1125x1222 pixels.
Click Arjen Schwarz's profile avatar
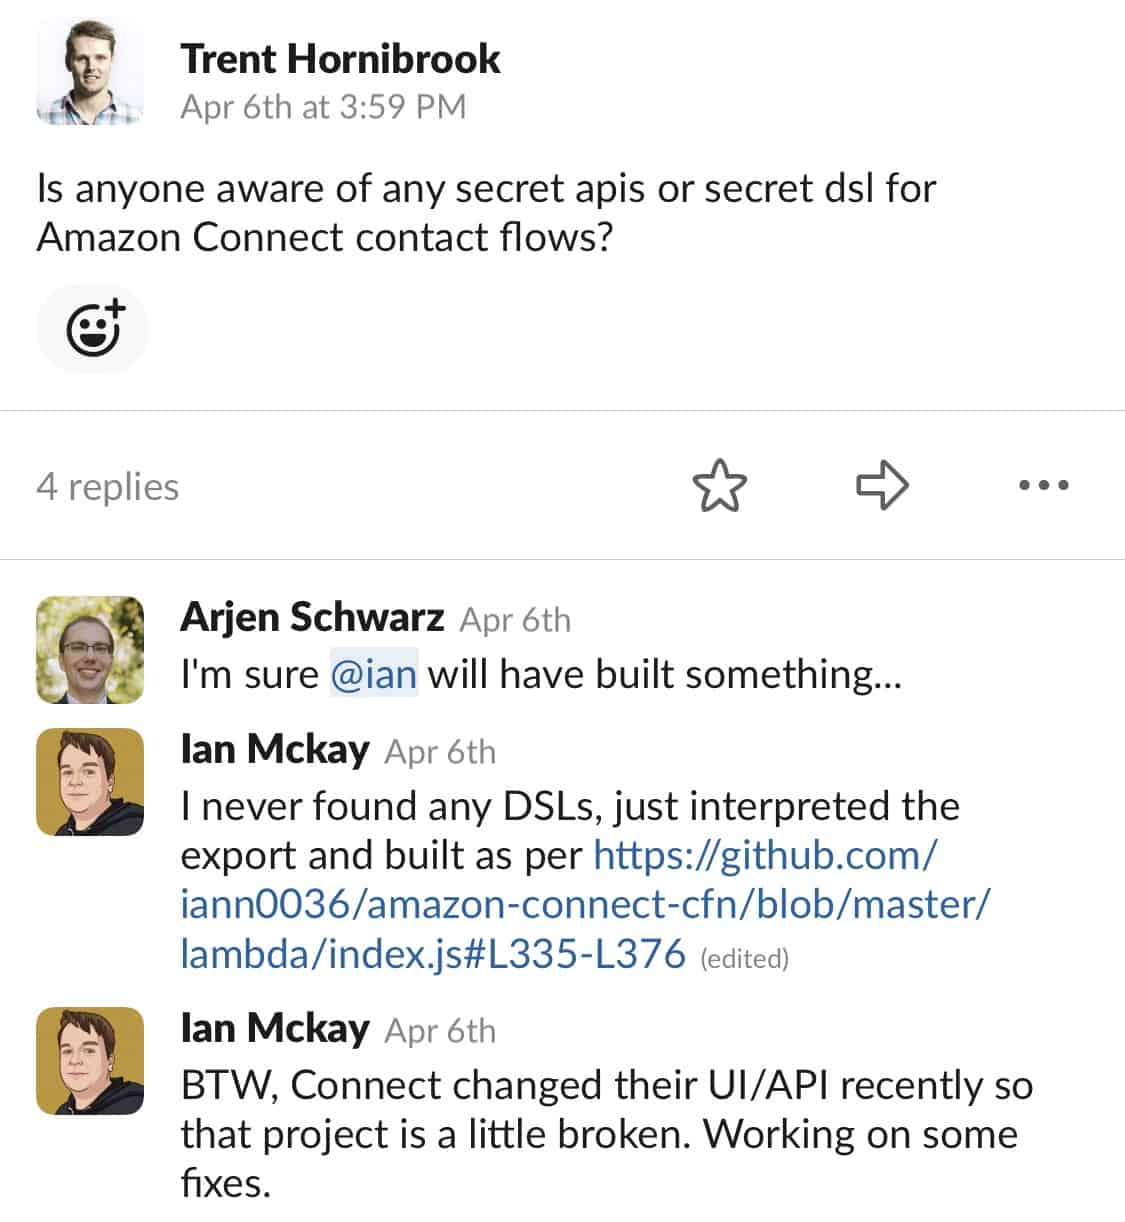[x=89, y=650]
